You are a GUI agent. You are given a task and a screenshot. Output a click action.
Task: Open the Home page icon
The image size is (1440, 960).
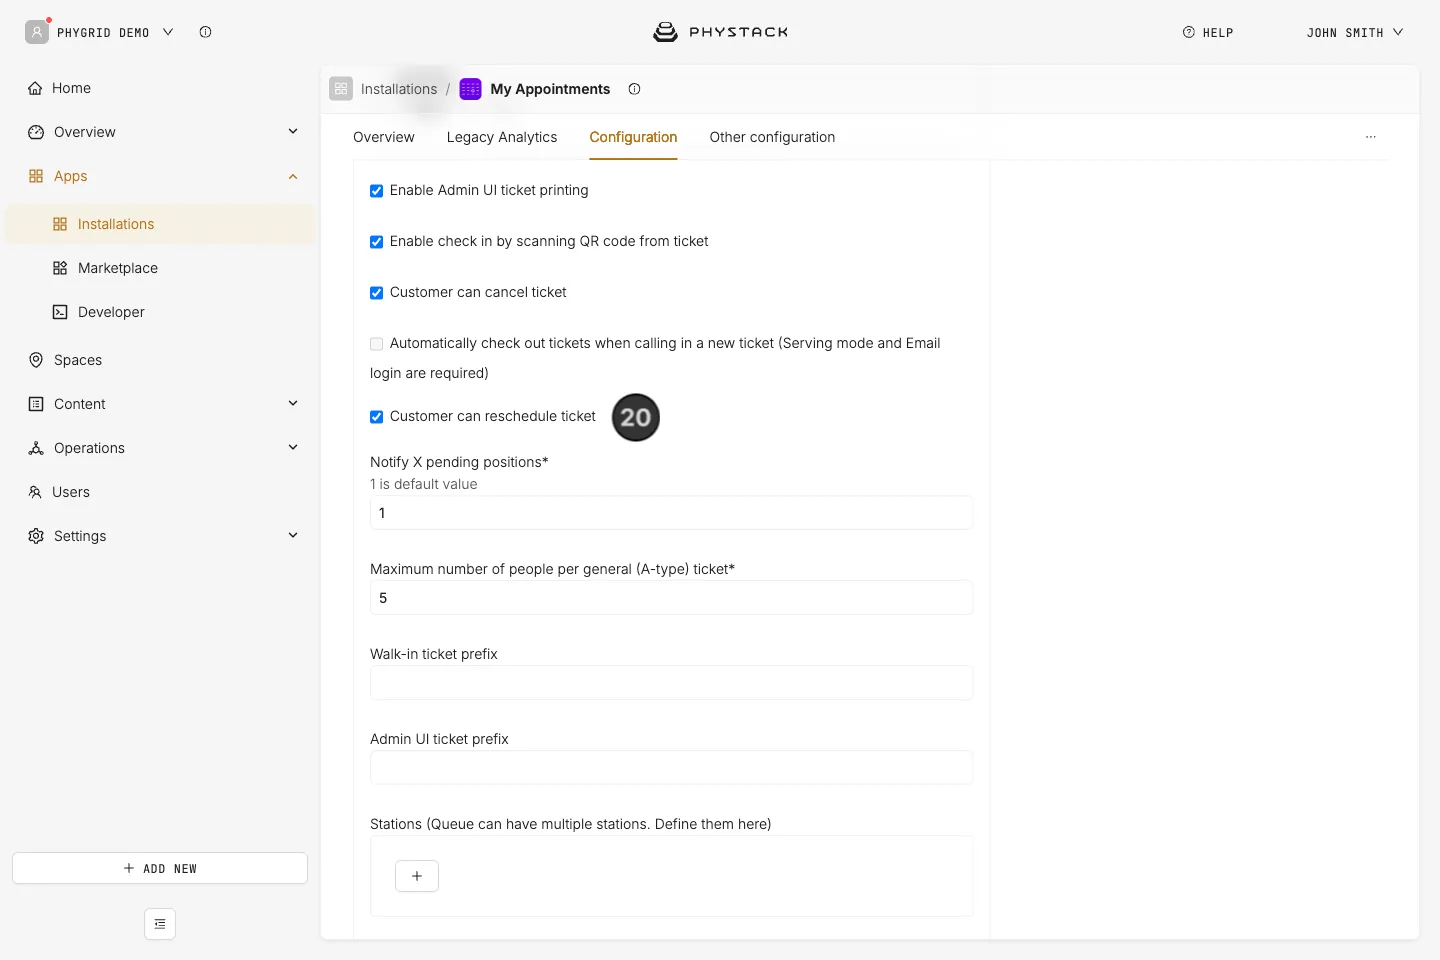click(36, 88)
